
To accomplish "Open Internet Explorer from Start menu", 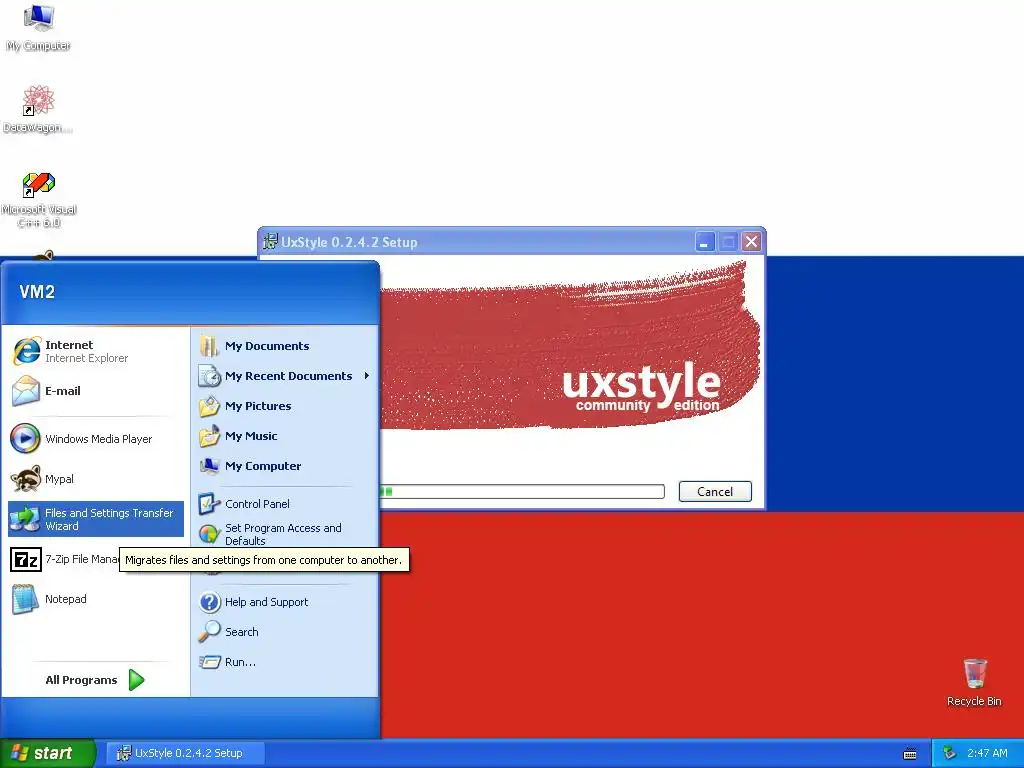I will tap(96, 351).
